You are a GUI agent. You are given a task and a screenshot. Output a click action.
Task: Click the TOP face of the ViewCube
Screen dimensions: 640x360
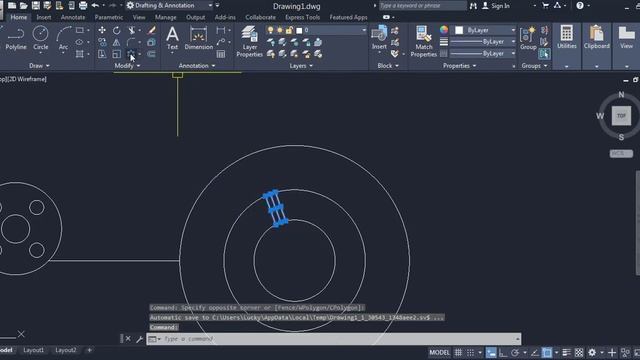pos(621,116)
